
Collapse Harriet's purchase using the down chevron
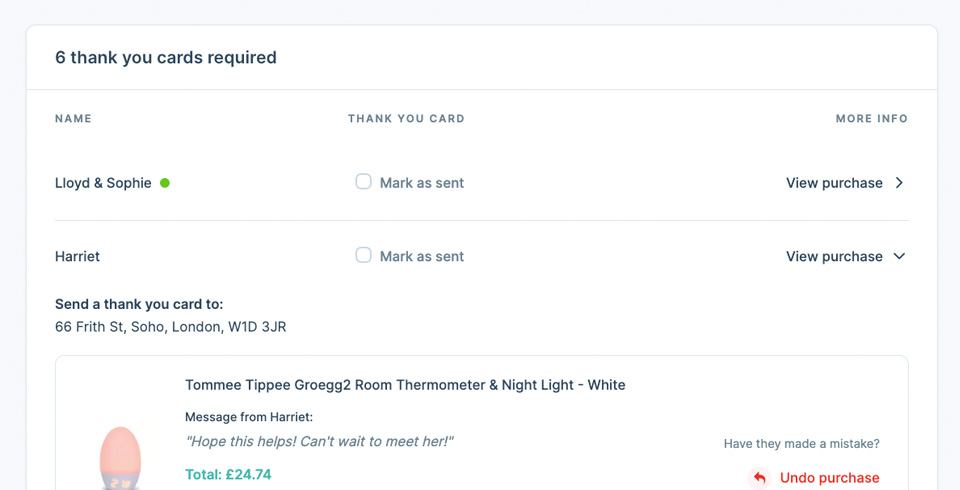tap(899, 256)
